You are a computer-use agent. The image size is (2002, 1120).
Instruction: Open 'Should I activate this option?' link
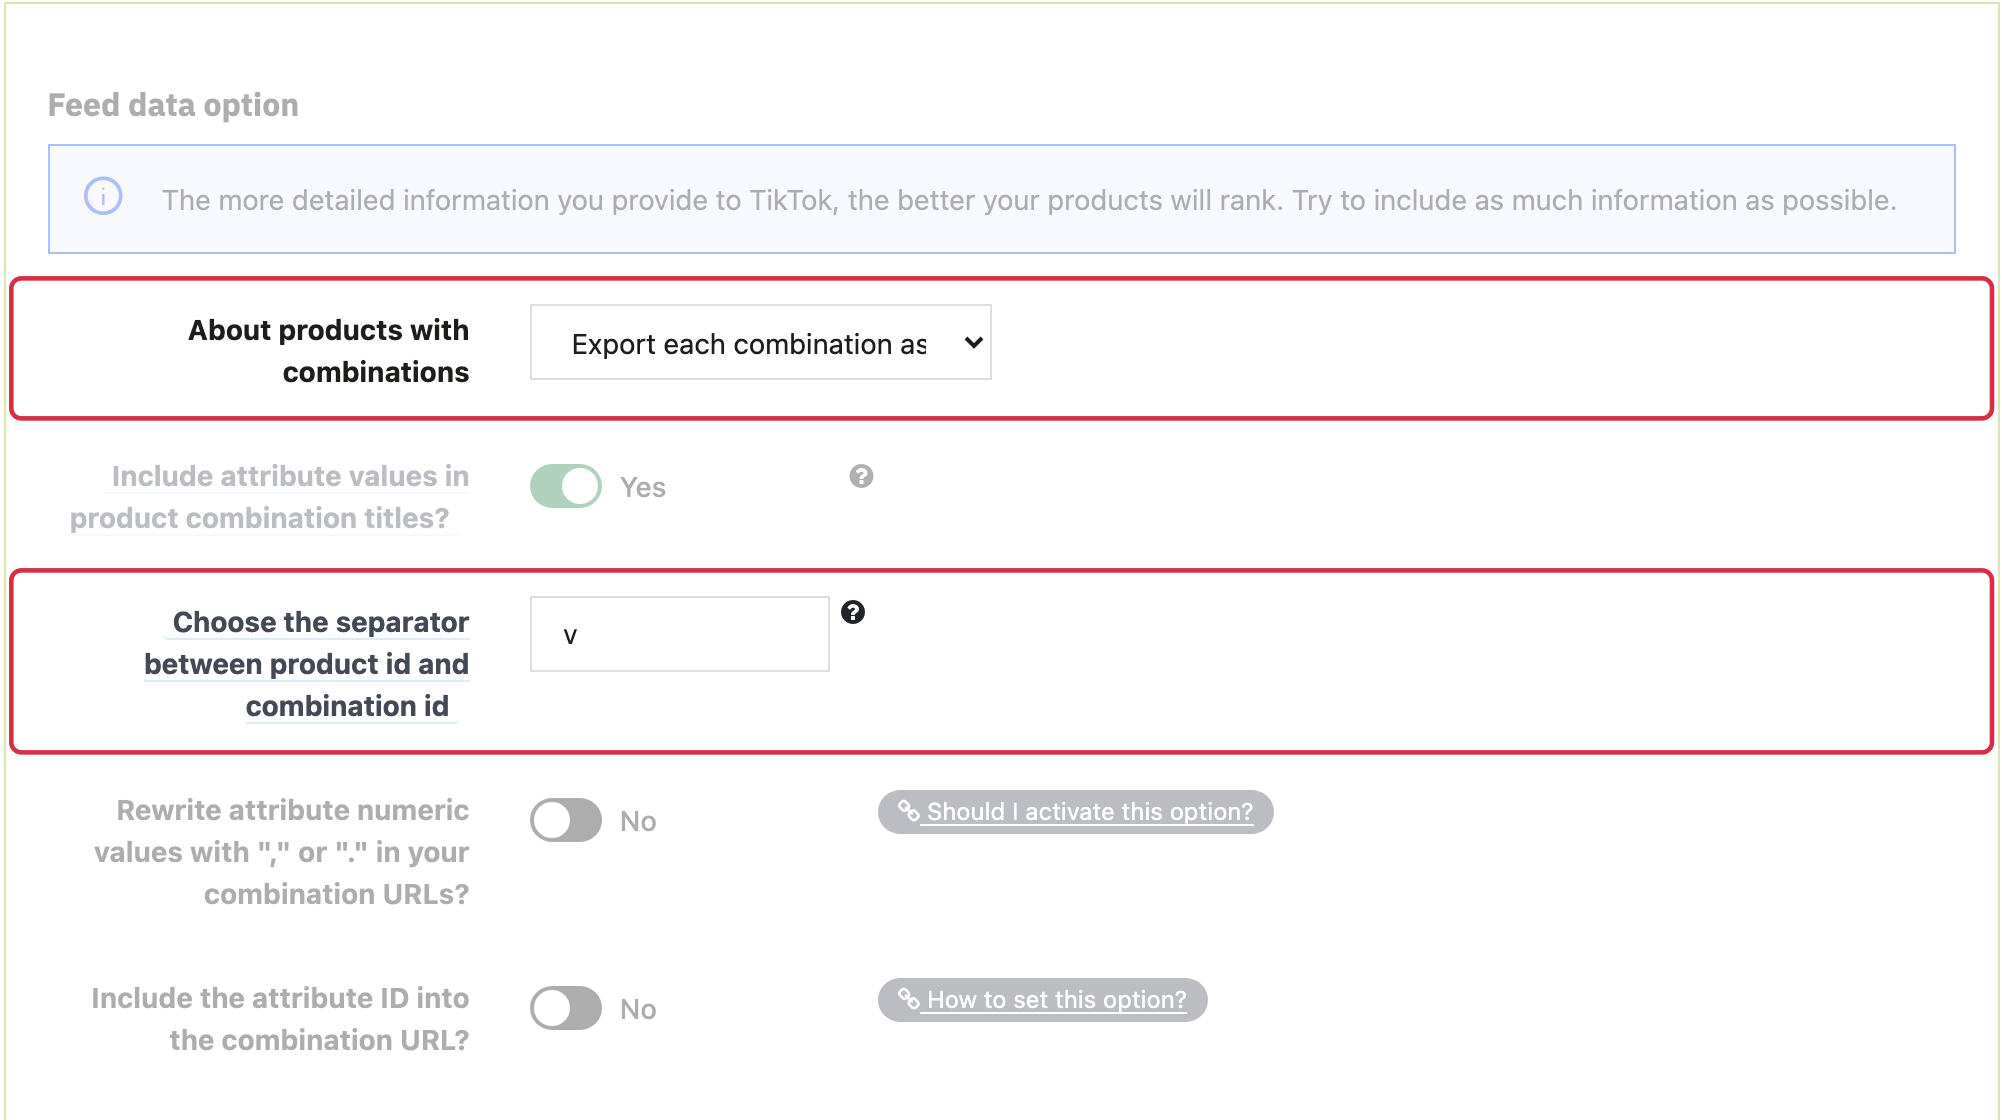click(x=1076, y=812)
